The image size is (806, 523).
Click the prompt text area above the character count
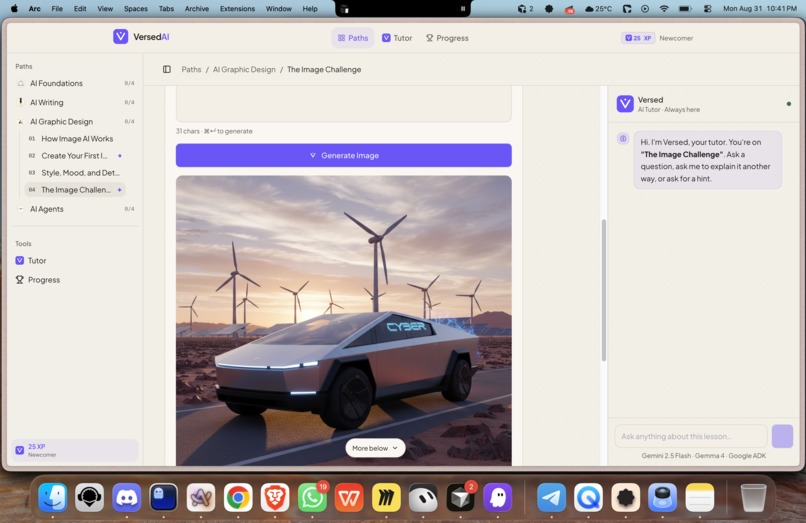tap(343, 104)
